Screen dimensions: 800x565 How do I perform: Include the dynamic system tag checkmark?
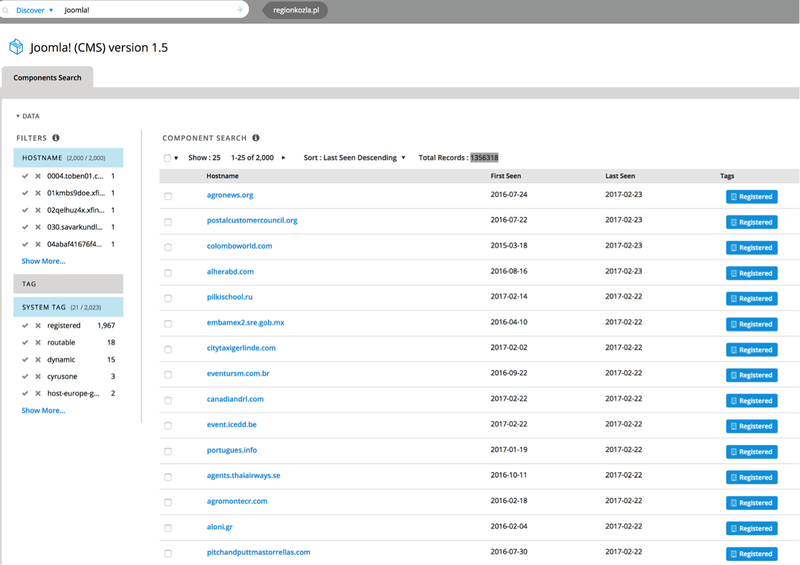click(x=25, y=359)
